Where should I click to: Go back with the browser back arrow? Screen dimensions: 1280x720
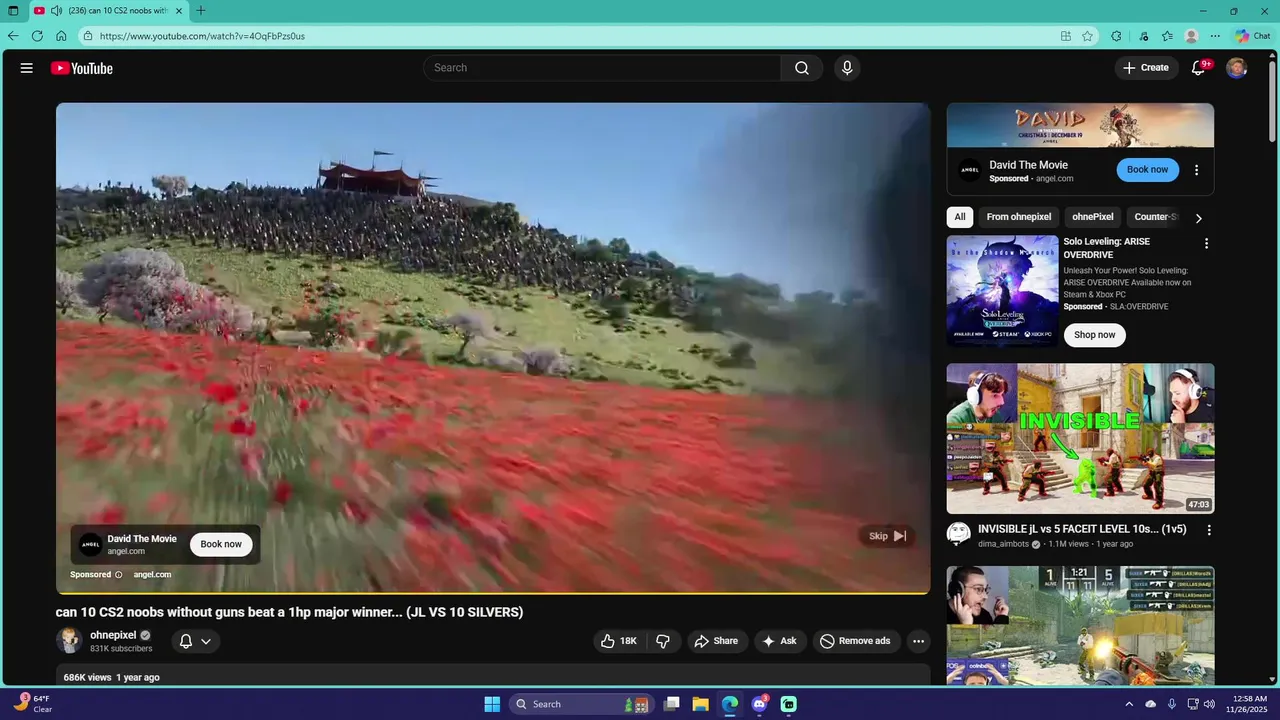13,36
